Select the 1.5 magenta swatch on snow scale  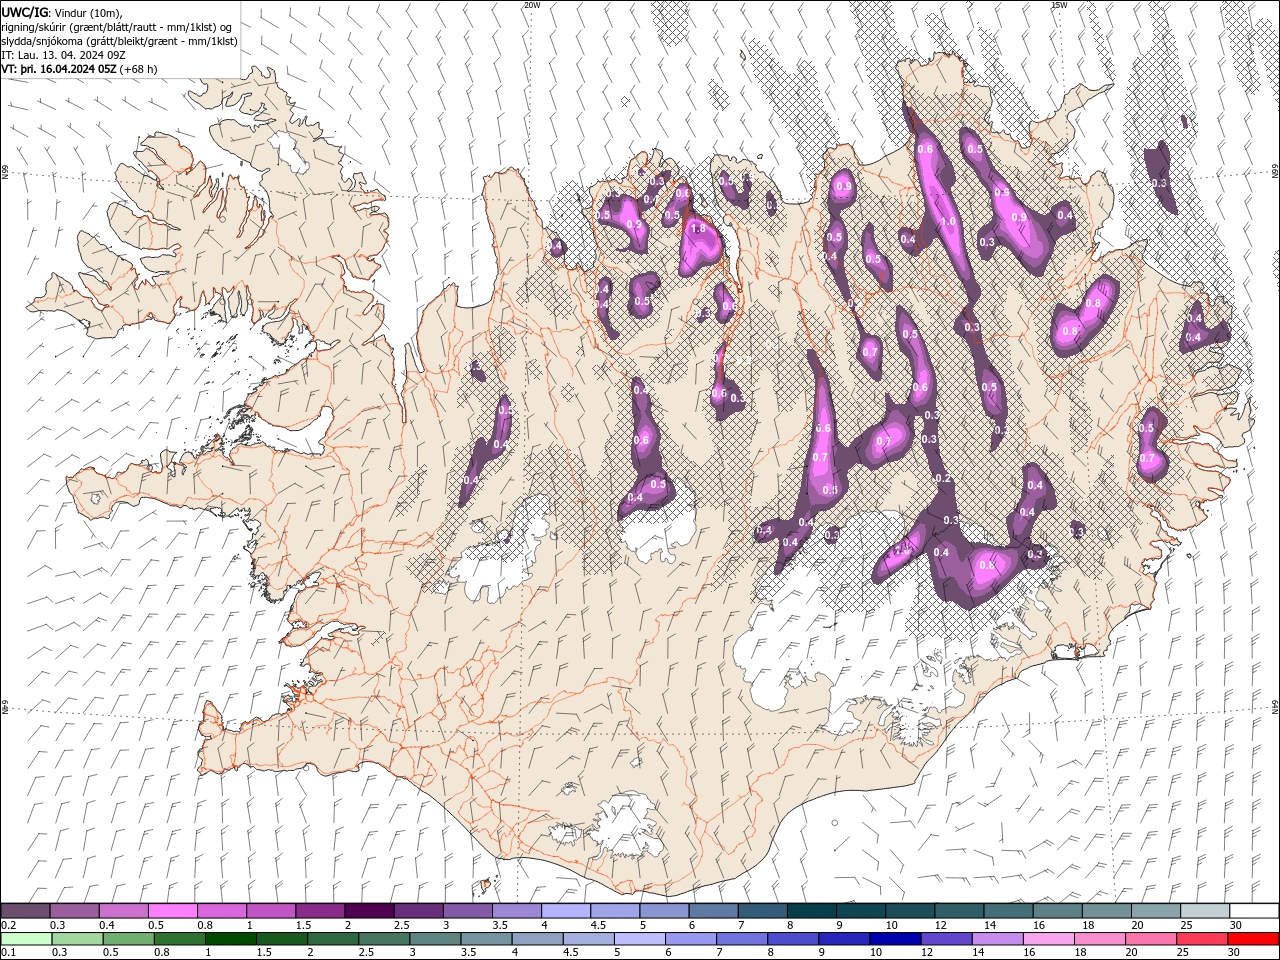click(319, 911)
